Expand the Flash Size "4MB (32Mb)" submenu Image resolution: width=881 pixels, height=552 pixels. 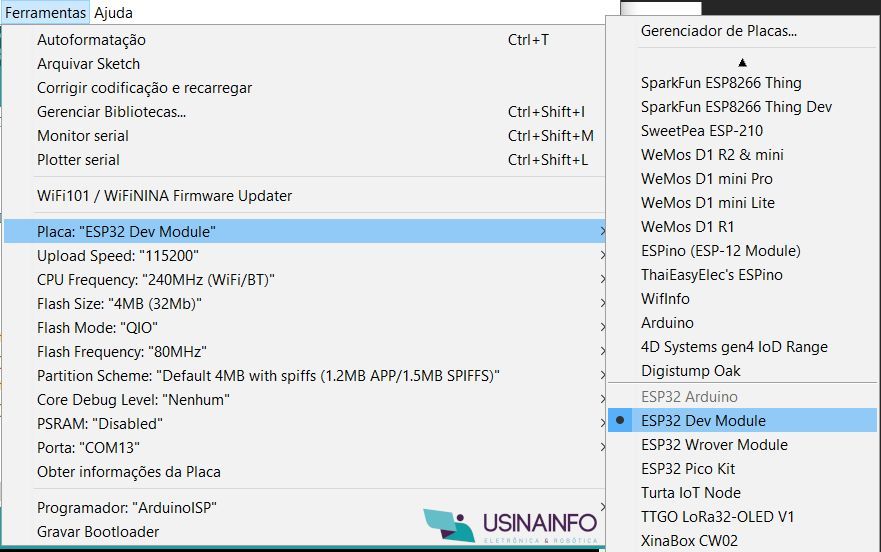tap(304, 304)
